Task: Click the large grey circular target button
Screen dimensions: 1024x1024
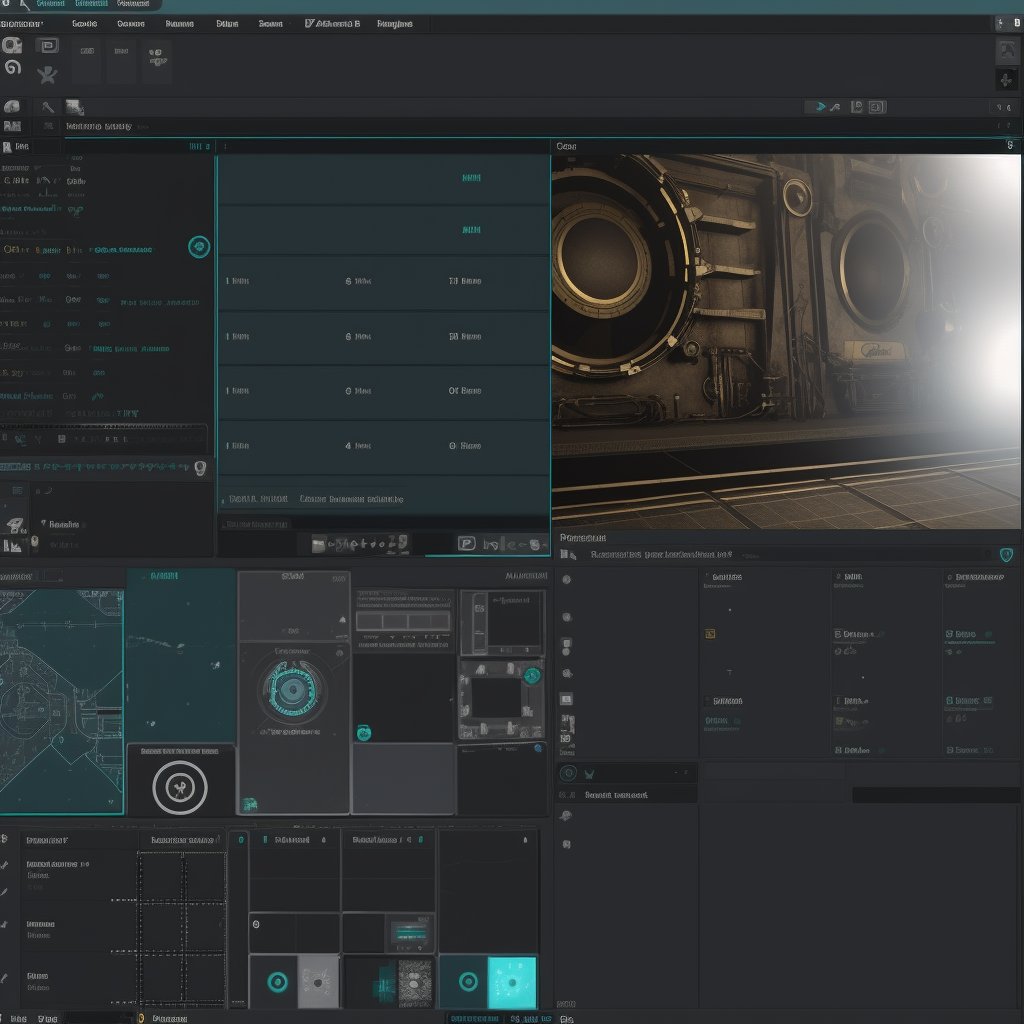Action: point(180,788)
